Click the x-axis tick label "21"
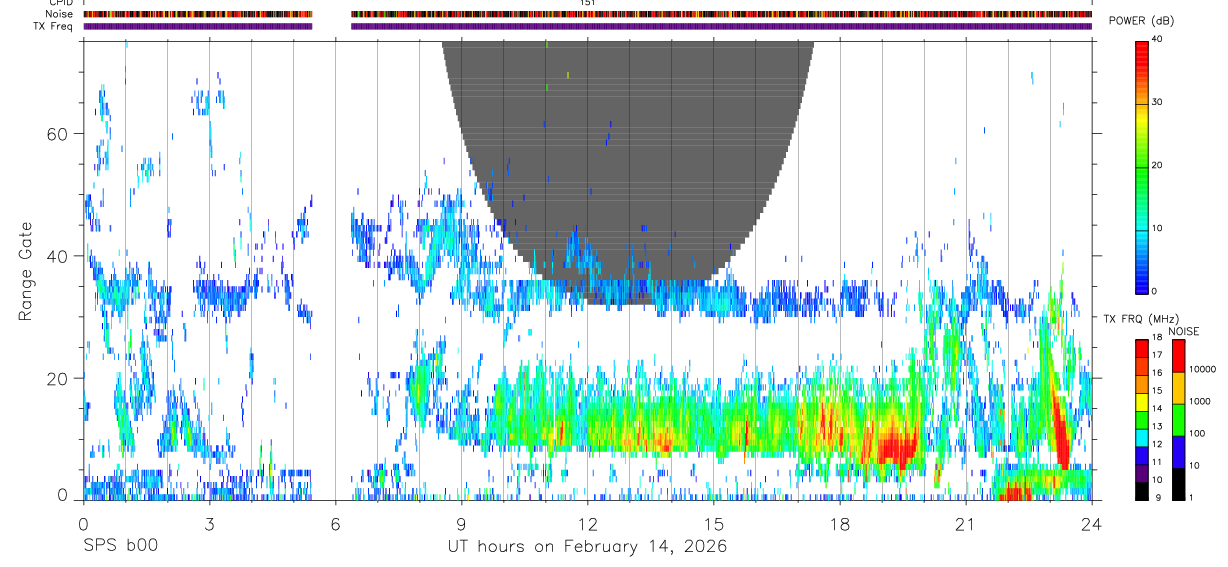1228x567 pixels. tap(965, 524)
